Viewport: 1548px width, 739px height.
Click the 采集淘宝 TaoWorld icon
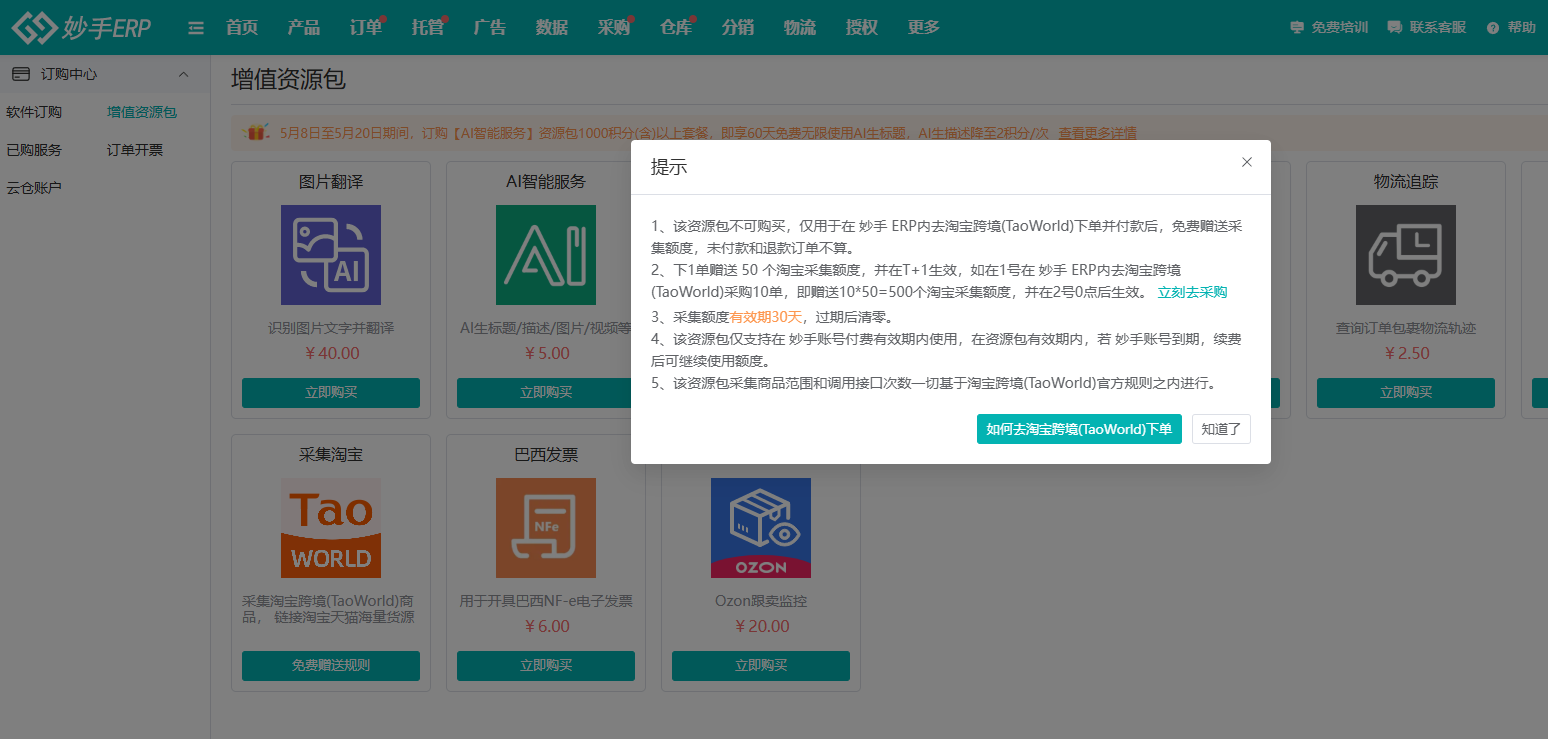[x=331, y=528]
